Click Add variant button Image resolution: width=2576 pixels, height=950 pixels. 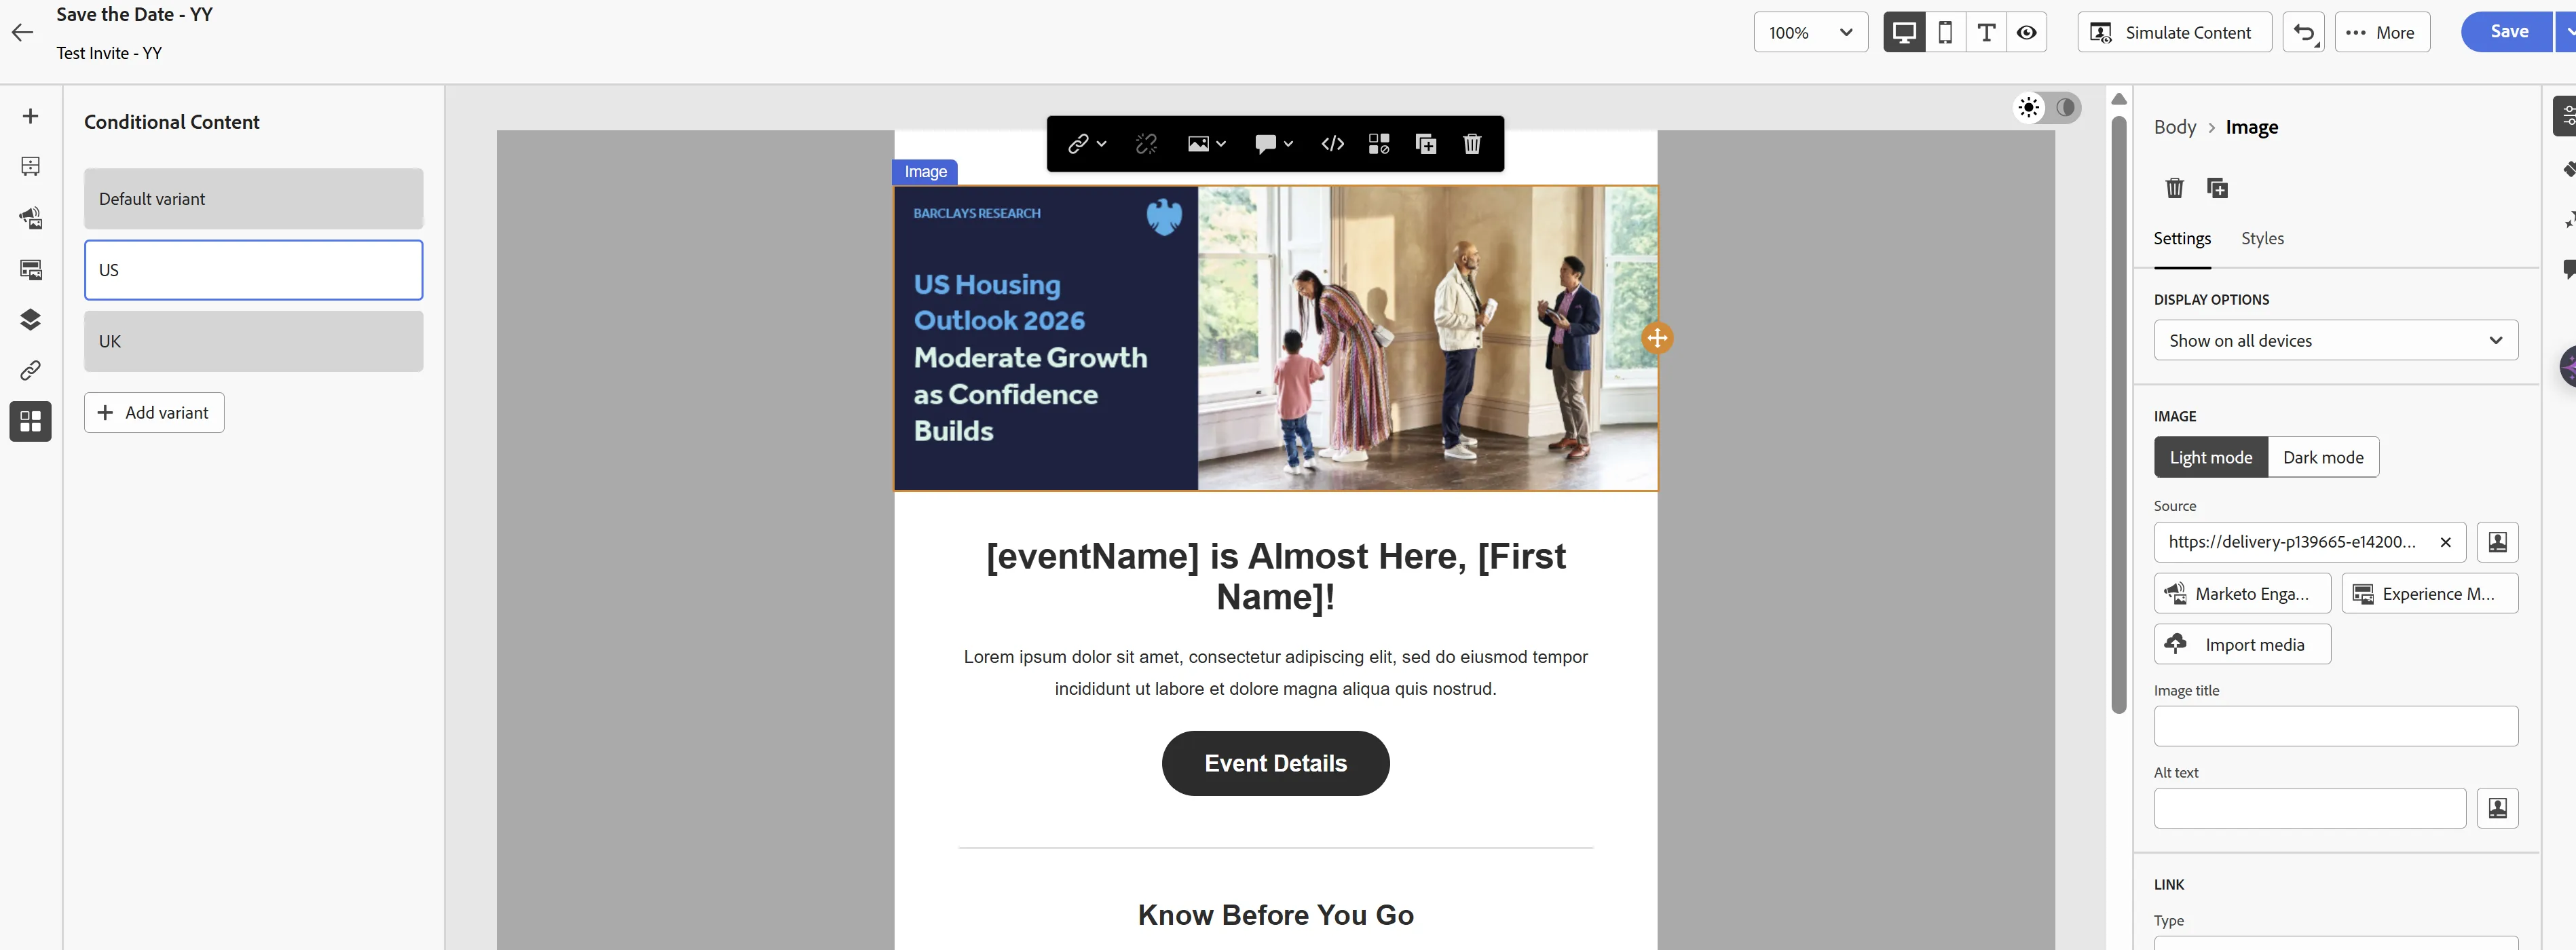(154, 412)
